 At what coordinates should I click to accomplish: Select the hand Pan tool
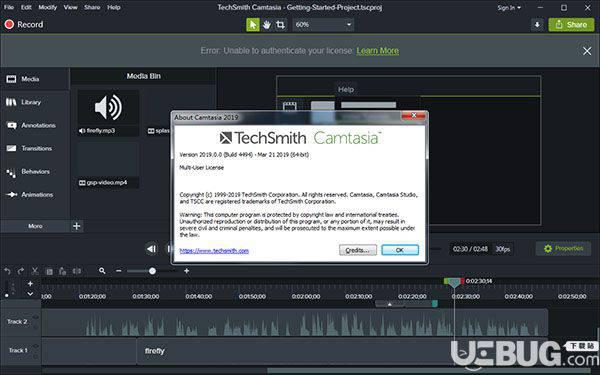[267, 25]
